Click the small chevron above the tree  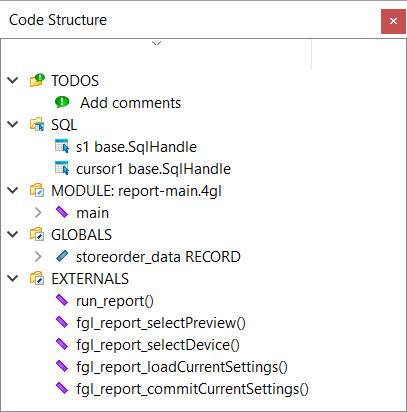click(x=156, y=43)
